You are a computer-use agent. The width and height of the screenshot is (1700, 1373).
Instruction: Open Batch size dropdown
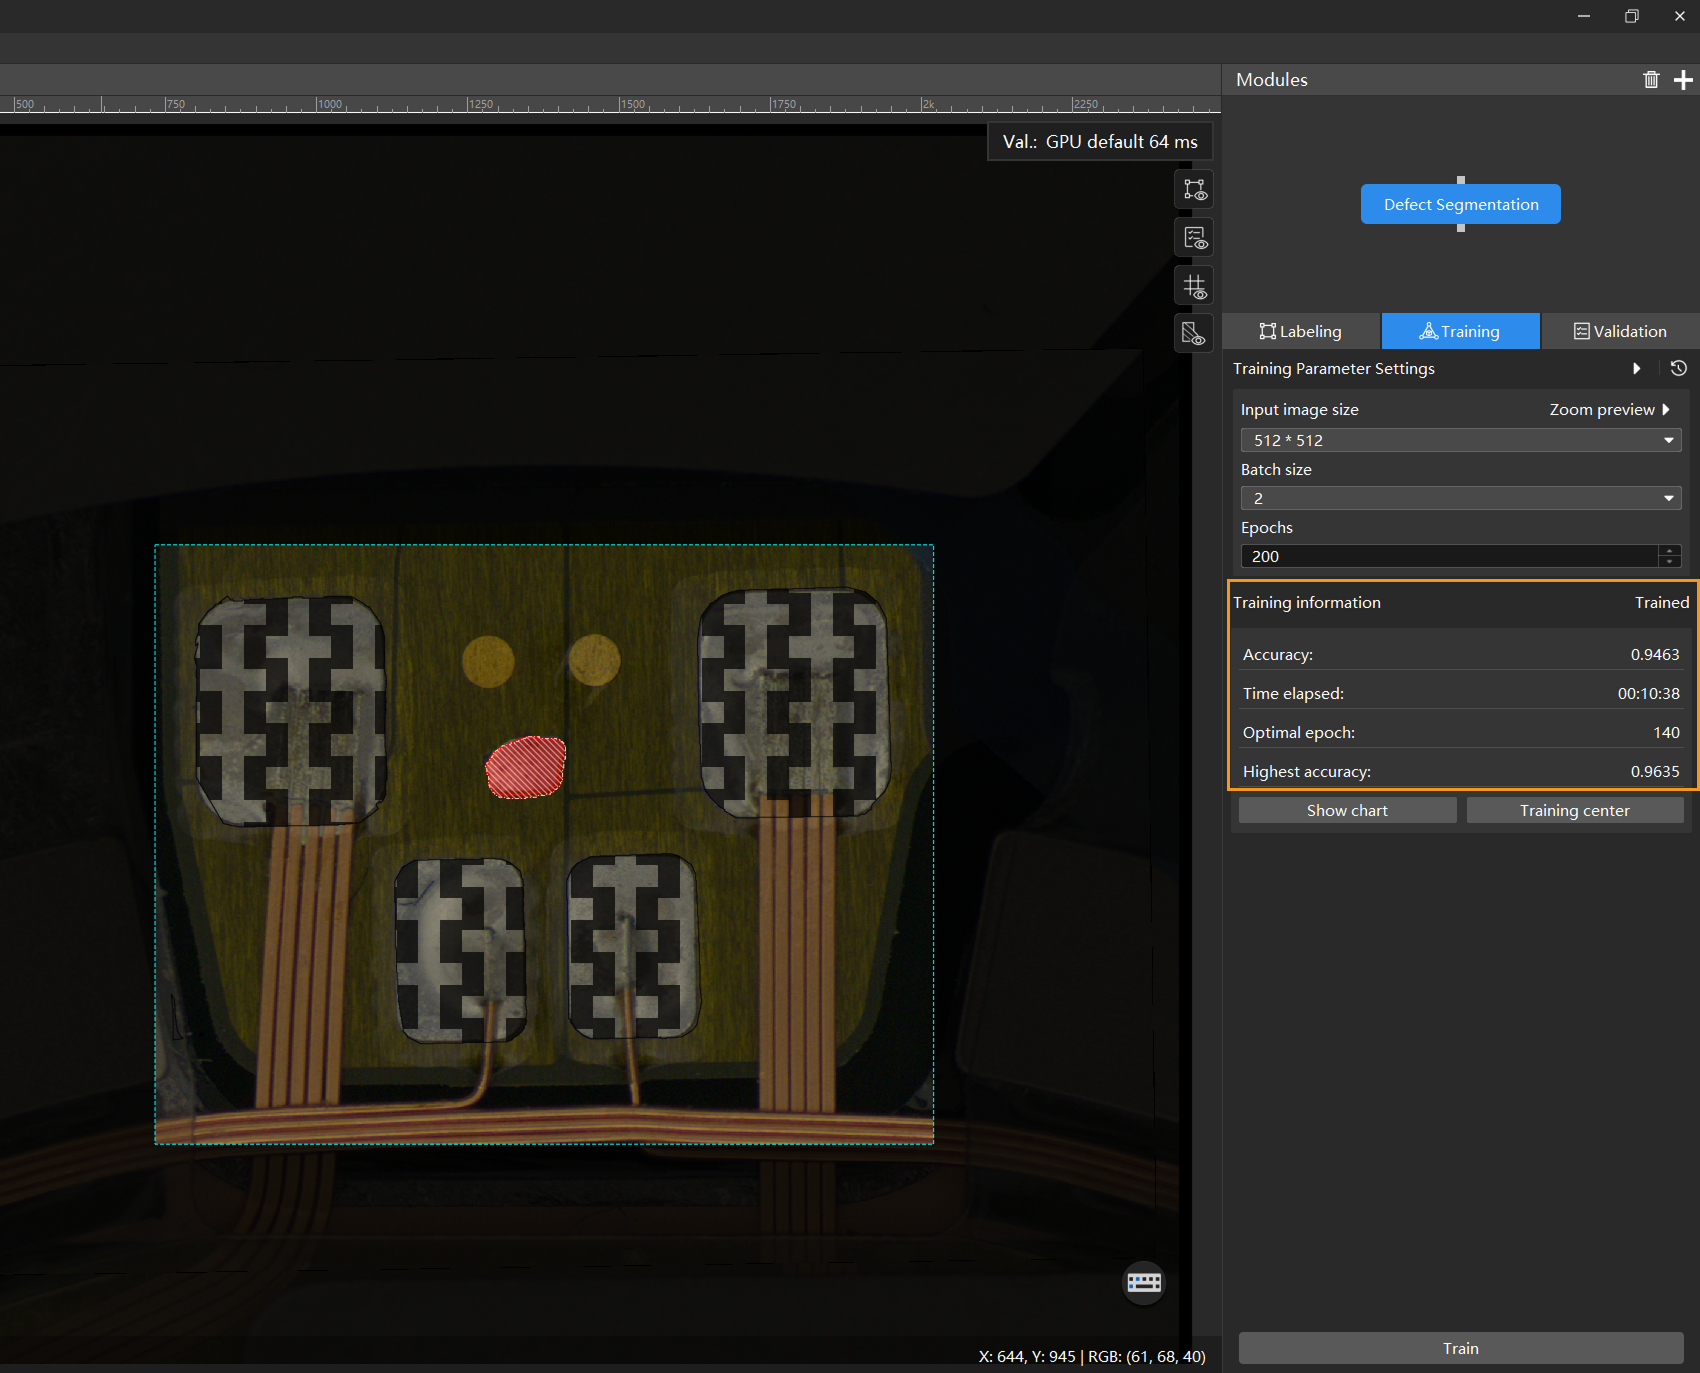[1461, 498]
